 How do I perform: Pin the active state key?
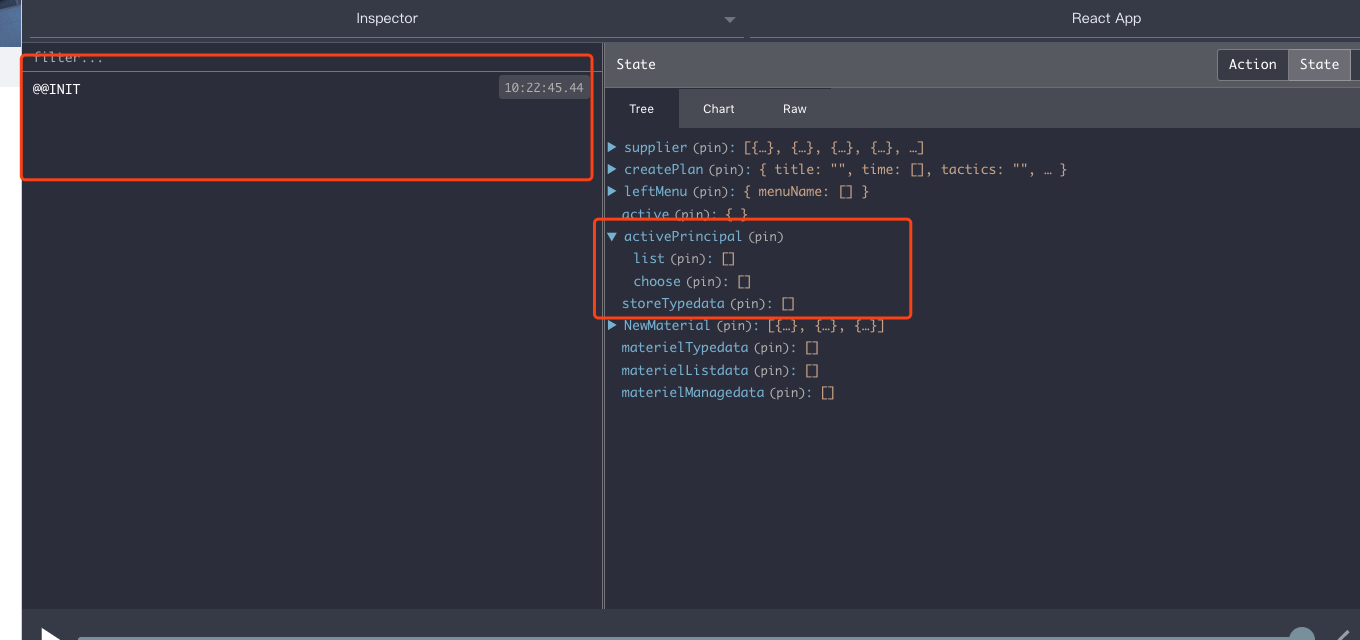694,215
